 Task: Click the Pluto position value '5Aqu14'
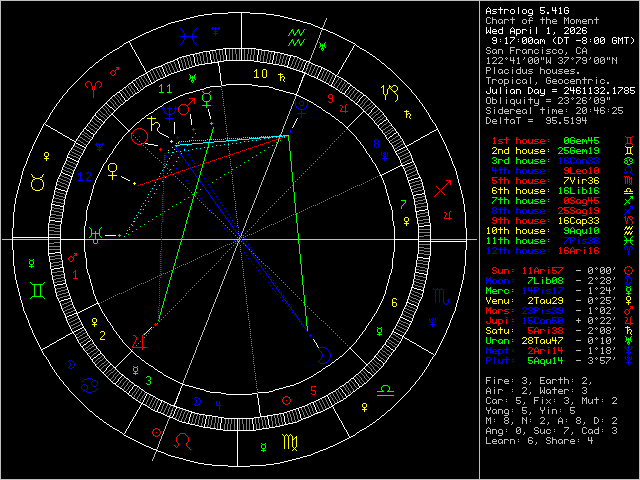545,360
